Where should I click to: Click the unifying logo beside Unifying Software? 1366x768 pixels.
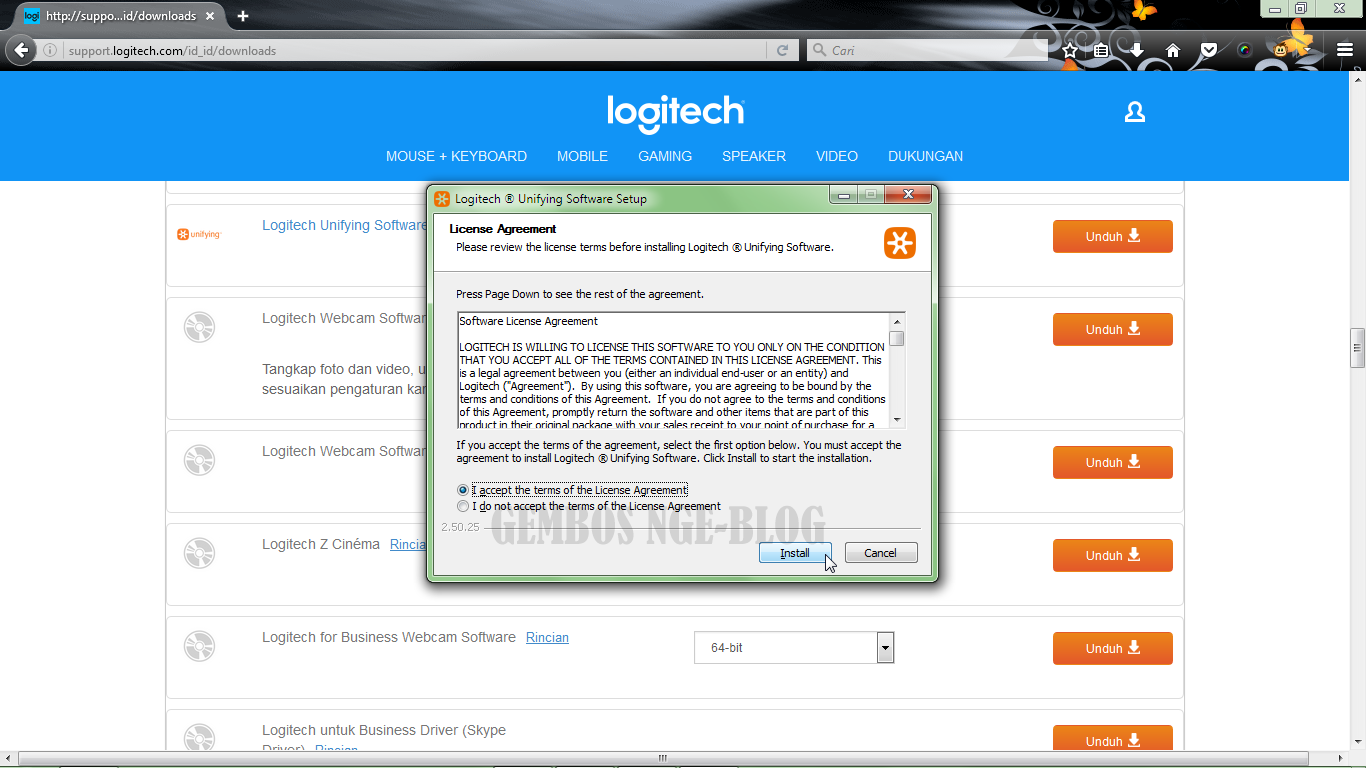tap(199, 234)
